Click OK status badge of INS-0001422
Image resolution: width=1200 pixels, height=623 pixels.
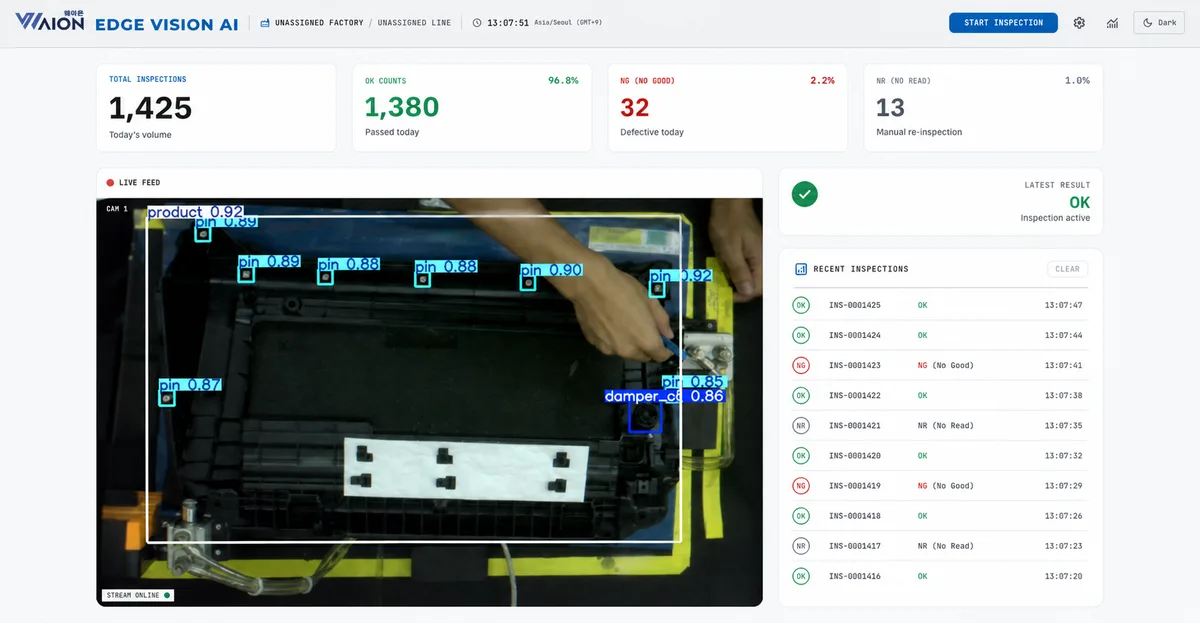(801, 395)
